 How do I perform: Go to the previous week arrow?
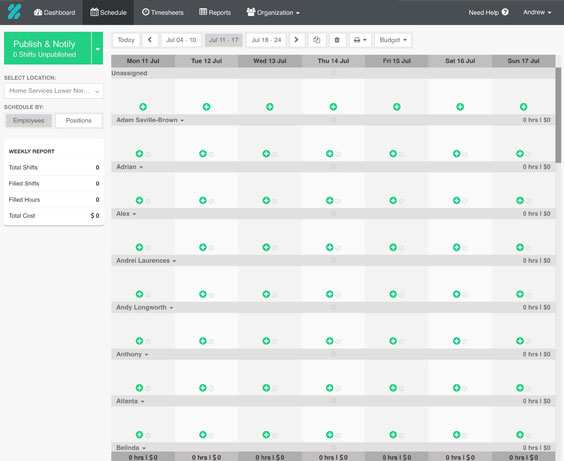tap(150, 40)
